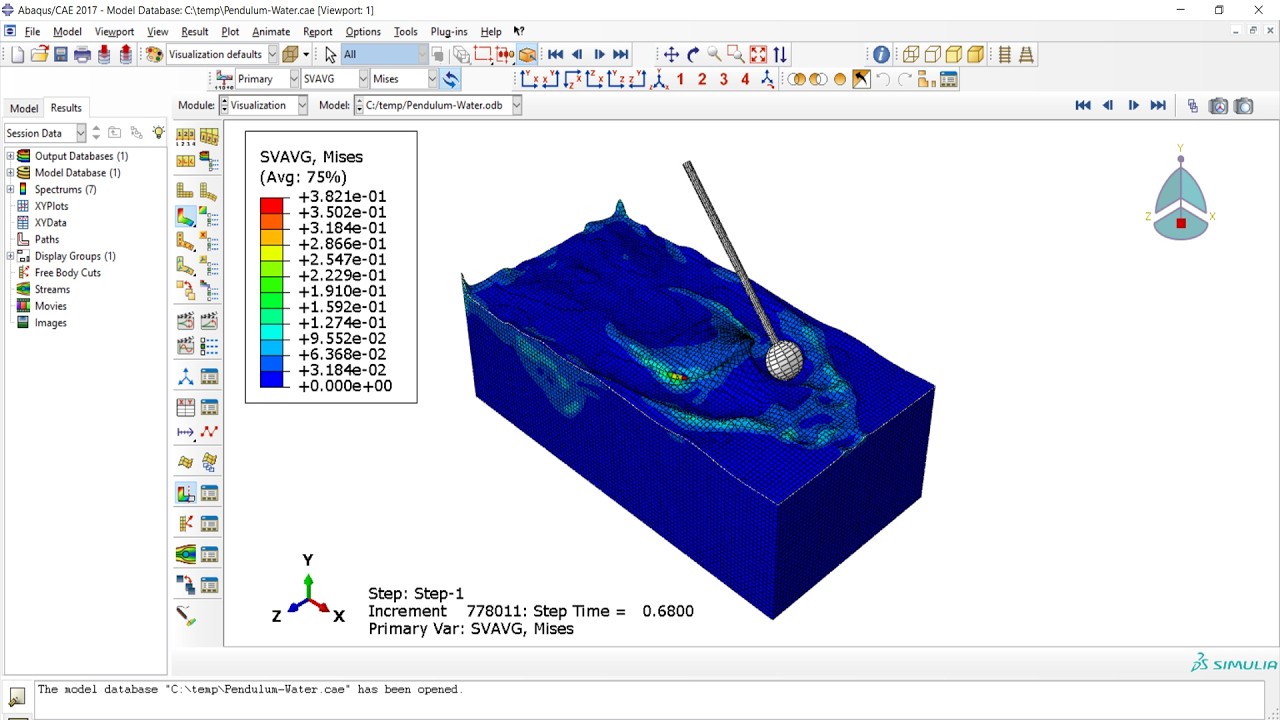Switch to the Model tab
Viewport: 1280px width, 720px height.
[x=24, y=108]
